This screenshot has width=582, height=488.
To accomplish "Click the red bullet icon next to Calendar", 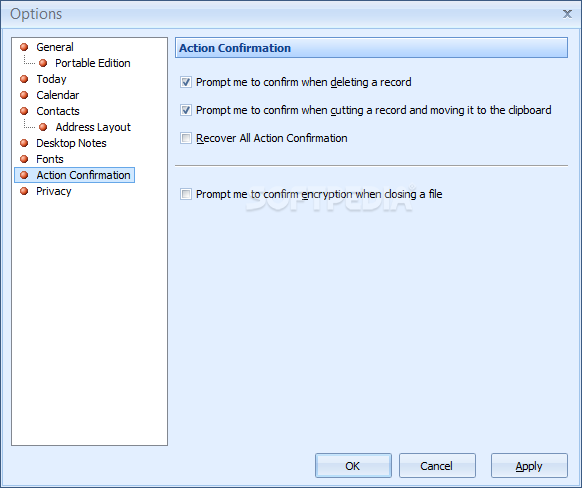I will [24, 95].
